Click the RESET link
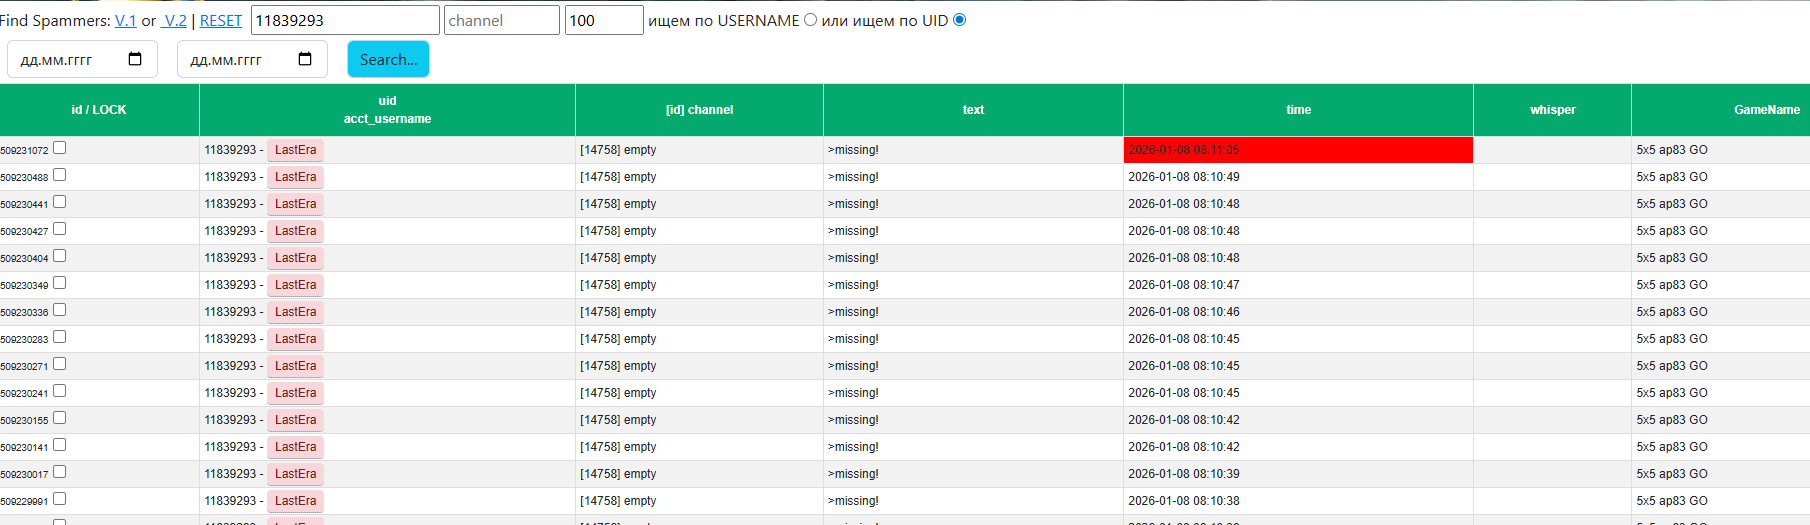Image resolution: width=1810 pixels, height=525 pixels. pos(221,21)
